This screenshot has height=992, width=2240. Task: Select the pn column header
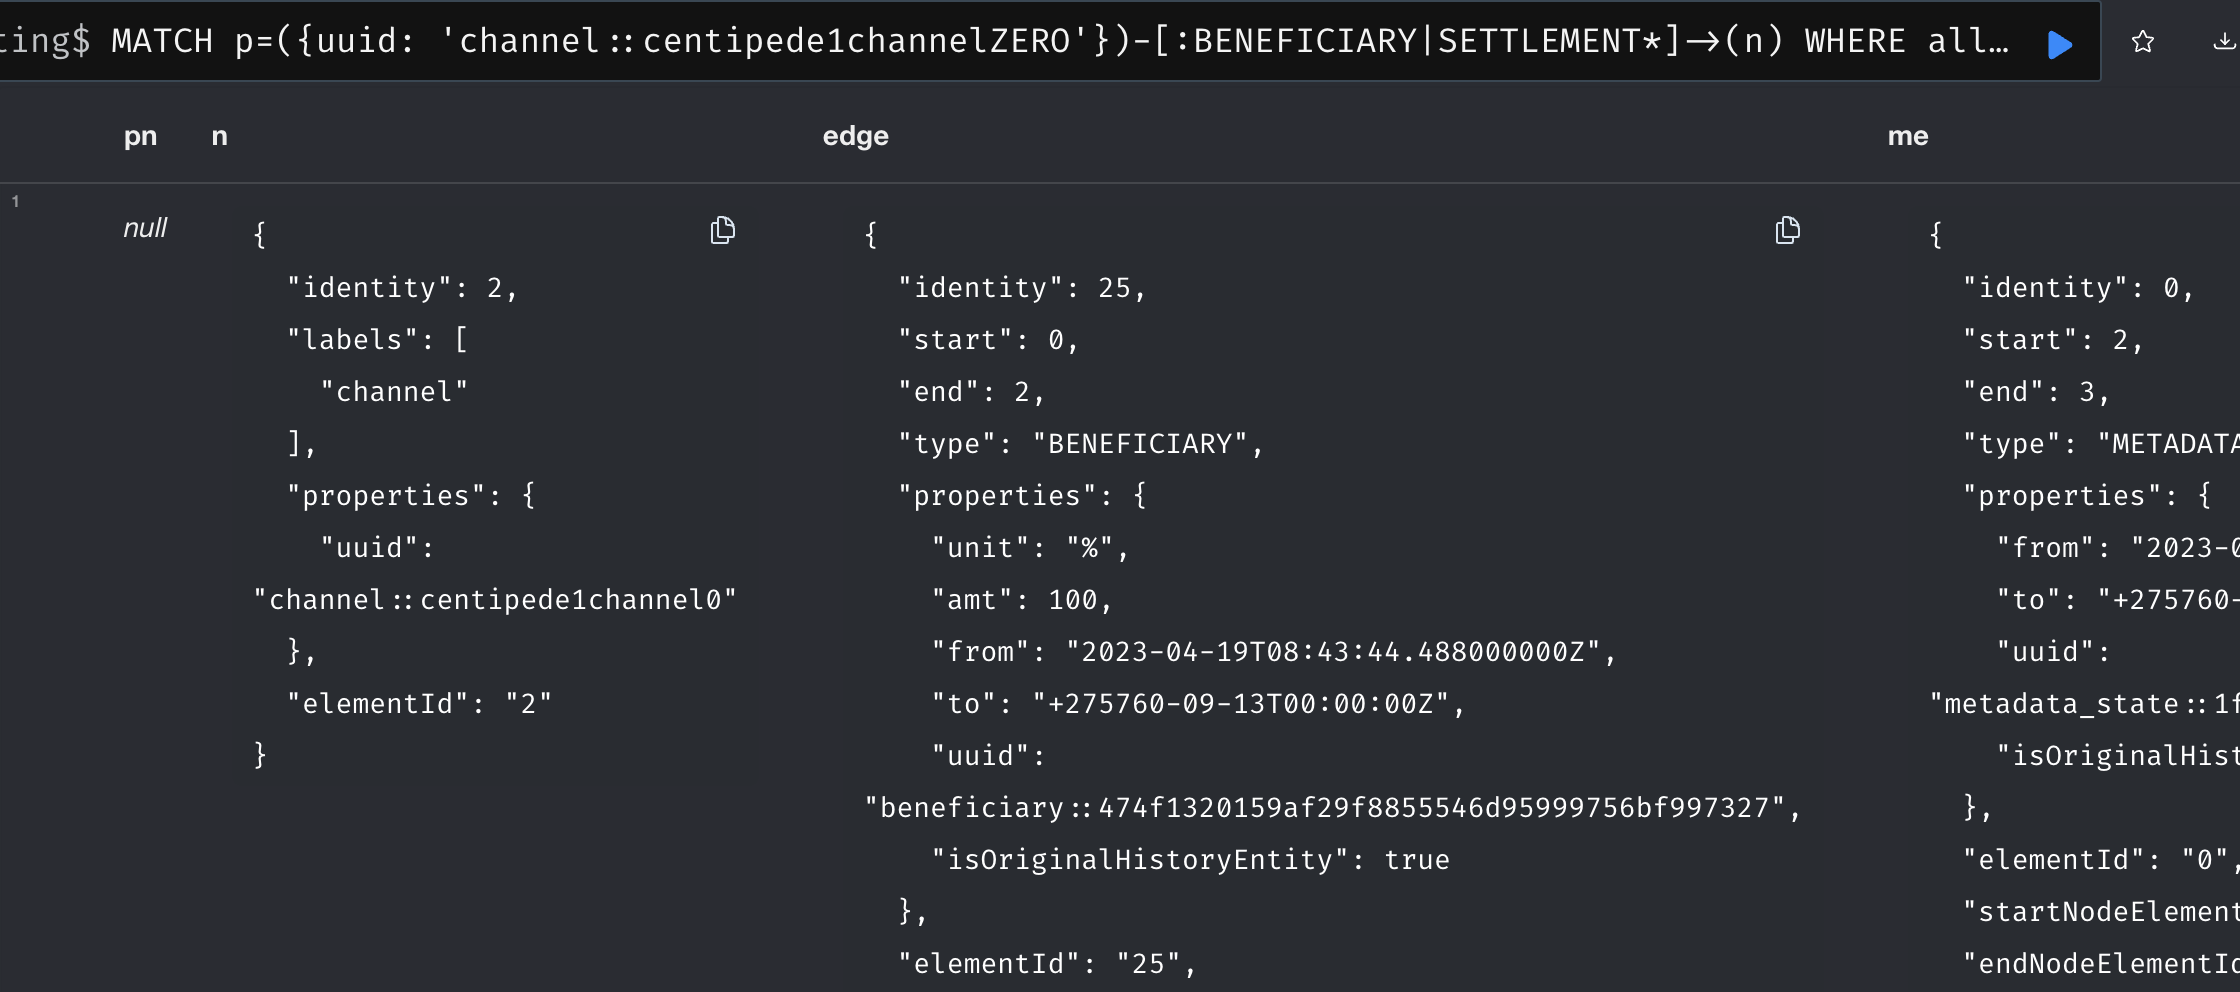pyautogui.click(x=141, y=136)
